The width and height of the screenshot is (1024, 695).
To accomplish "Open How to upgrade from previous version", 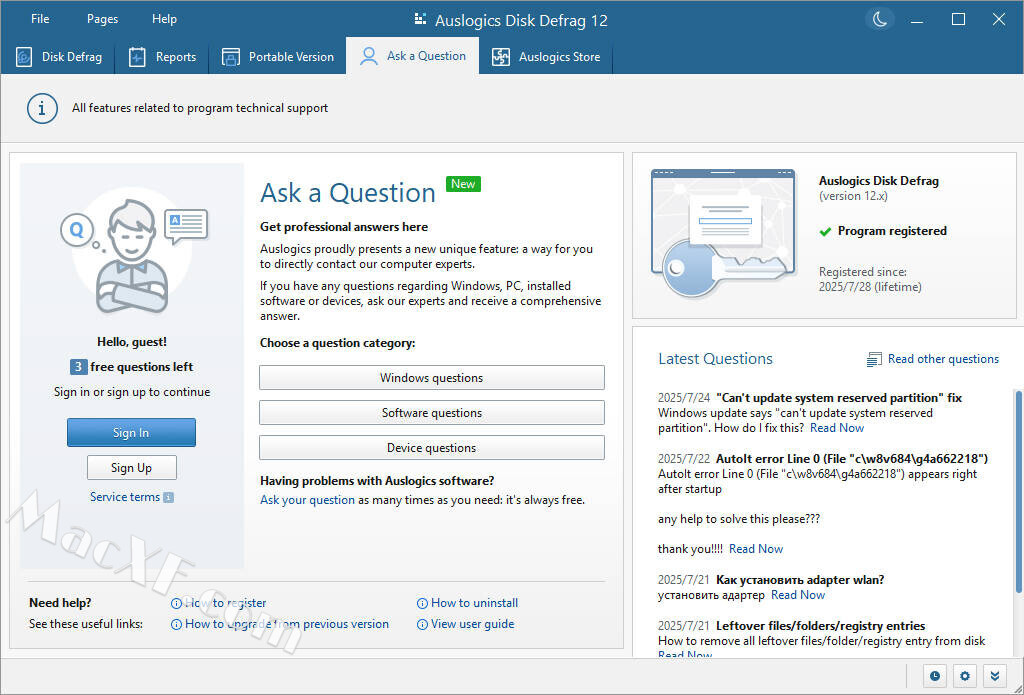I will [x=287, y=624].
